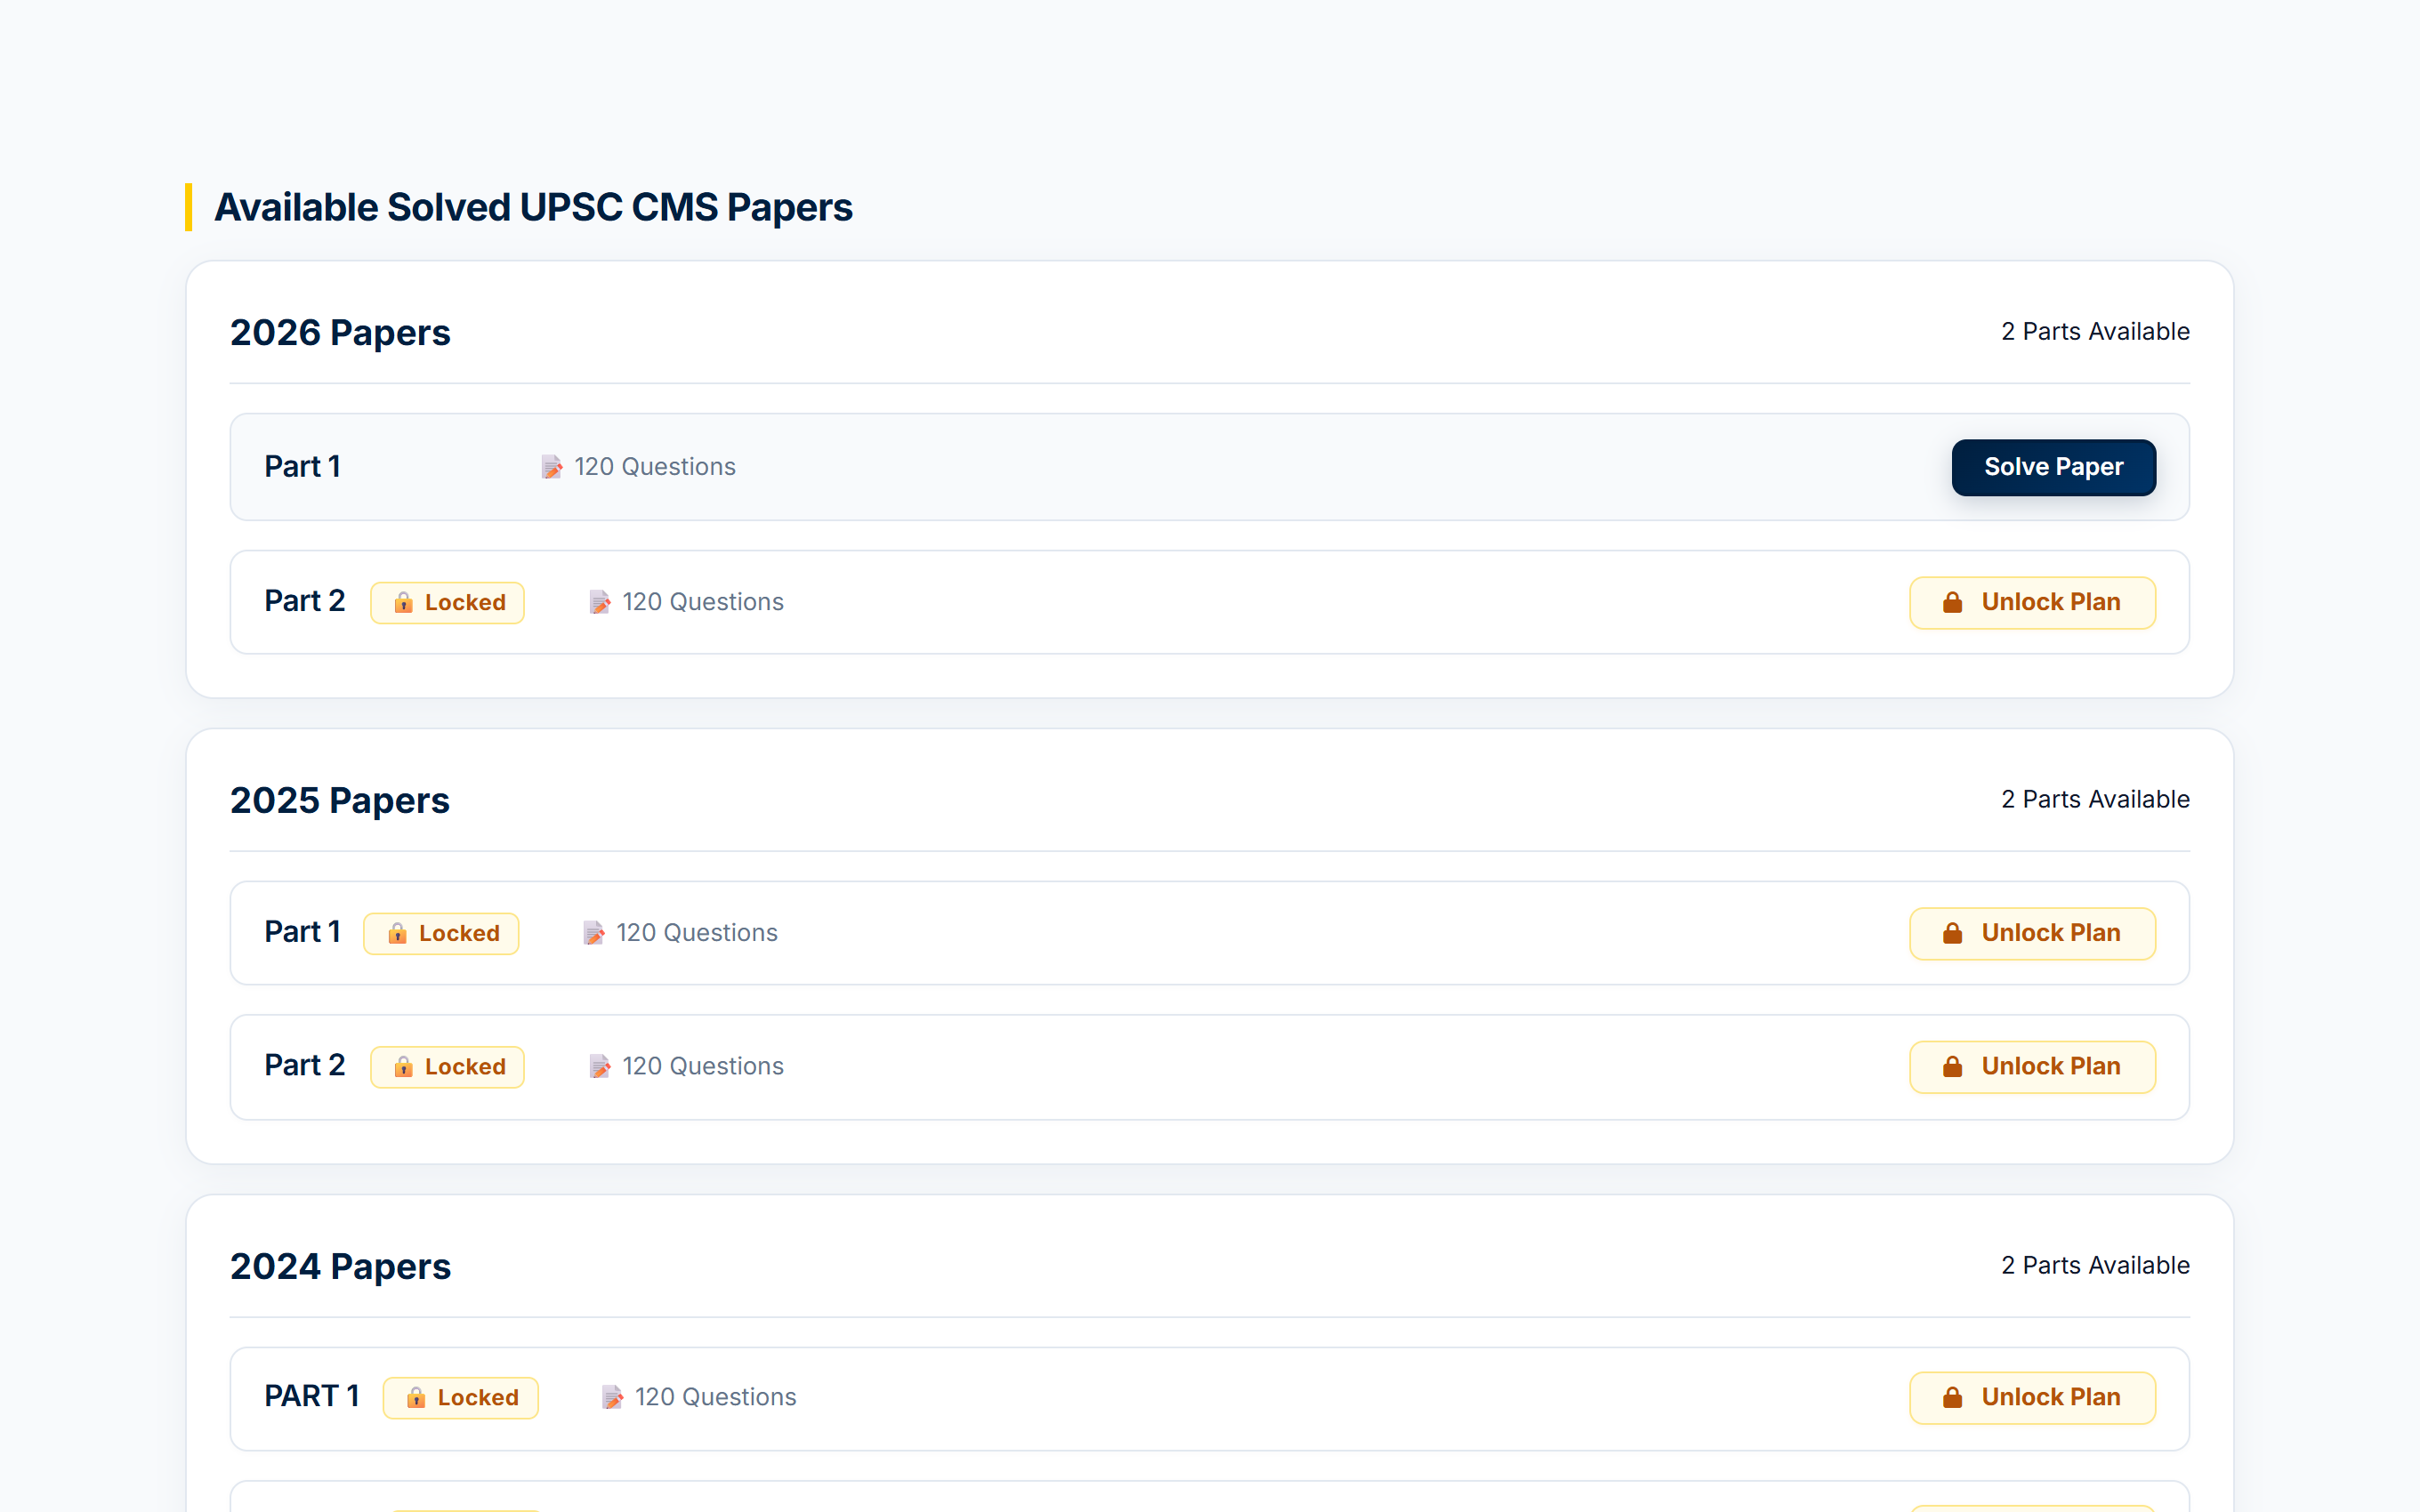This screenshot has height=1512, width=2420.
Task: Click the memo icon in 2026 Part 1 row
Action: tap(552, 467)
